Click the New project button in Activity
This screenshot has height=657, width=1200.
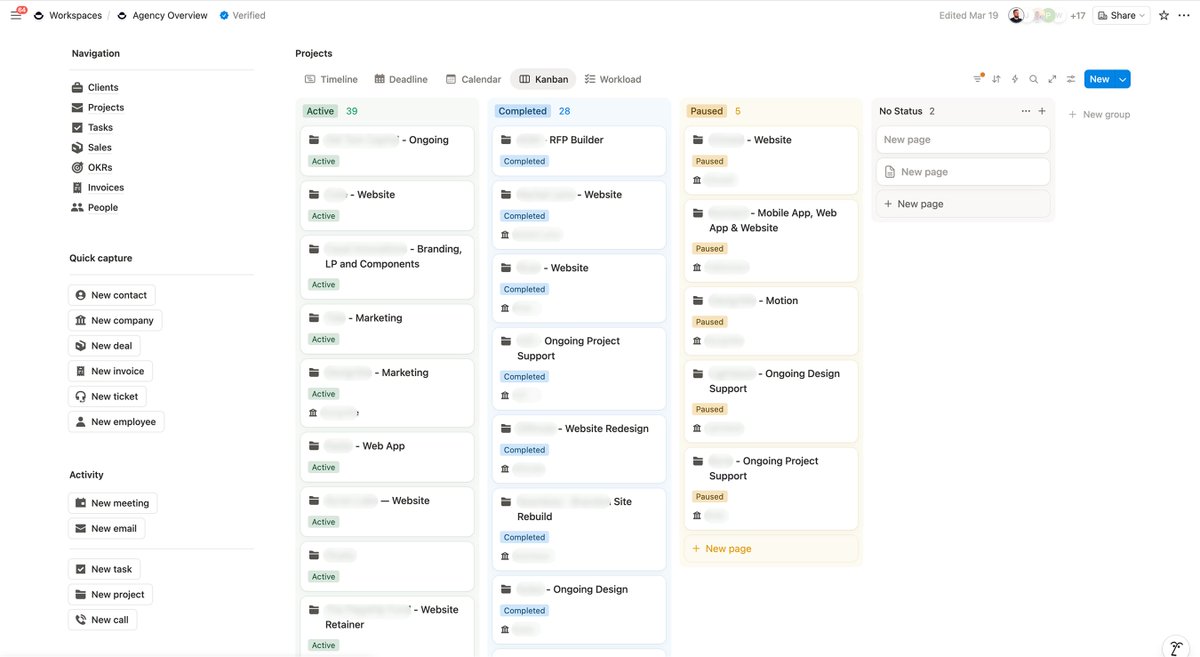pyautogui.click(x=110, y=595)
